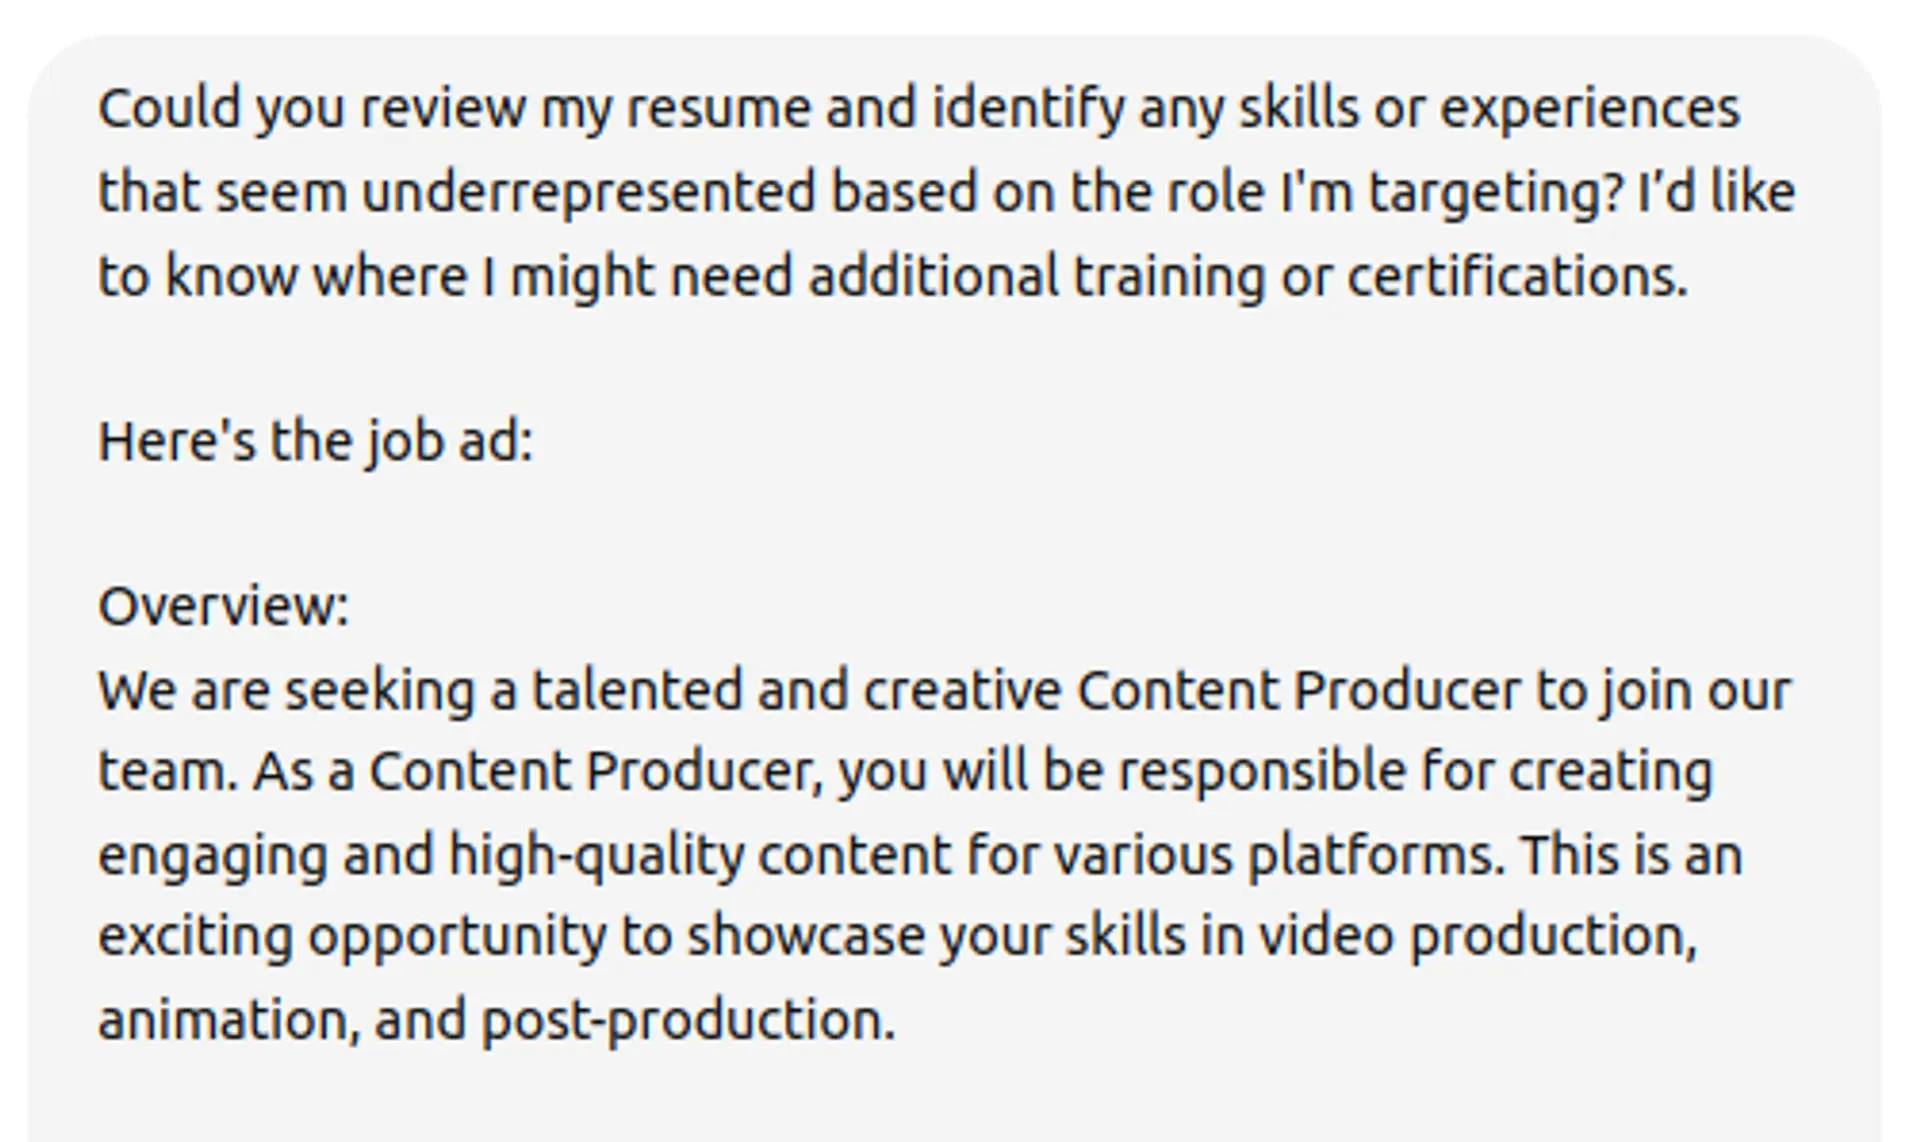Click the word "certifications" in the message
The image size is (1920, 1142).
(1516, 276)
